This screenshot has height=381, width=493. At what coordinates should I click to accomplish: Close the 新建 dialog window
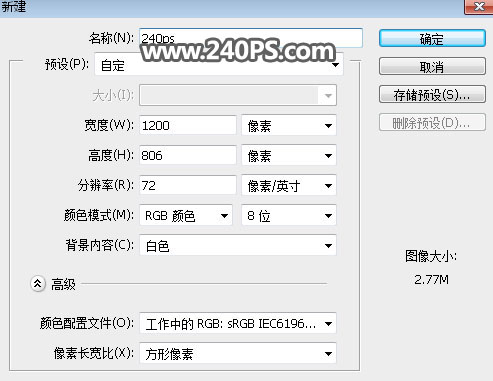pos(479,6)
